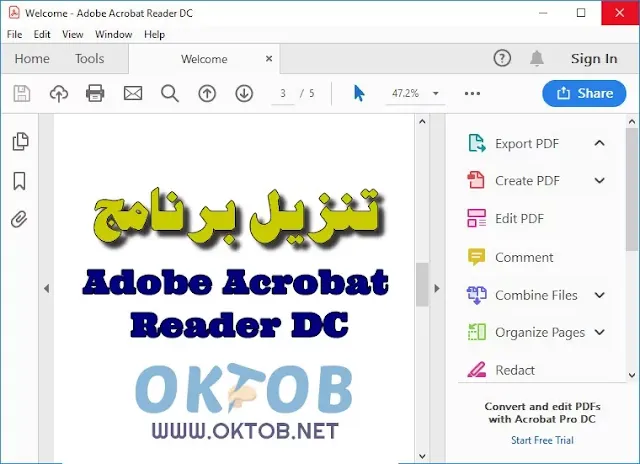This screenshot has width=640, height=464.
Task: Click the Share button
Action: pyautogui.click(x=584, y=93)
